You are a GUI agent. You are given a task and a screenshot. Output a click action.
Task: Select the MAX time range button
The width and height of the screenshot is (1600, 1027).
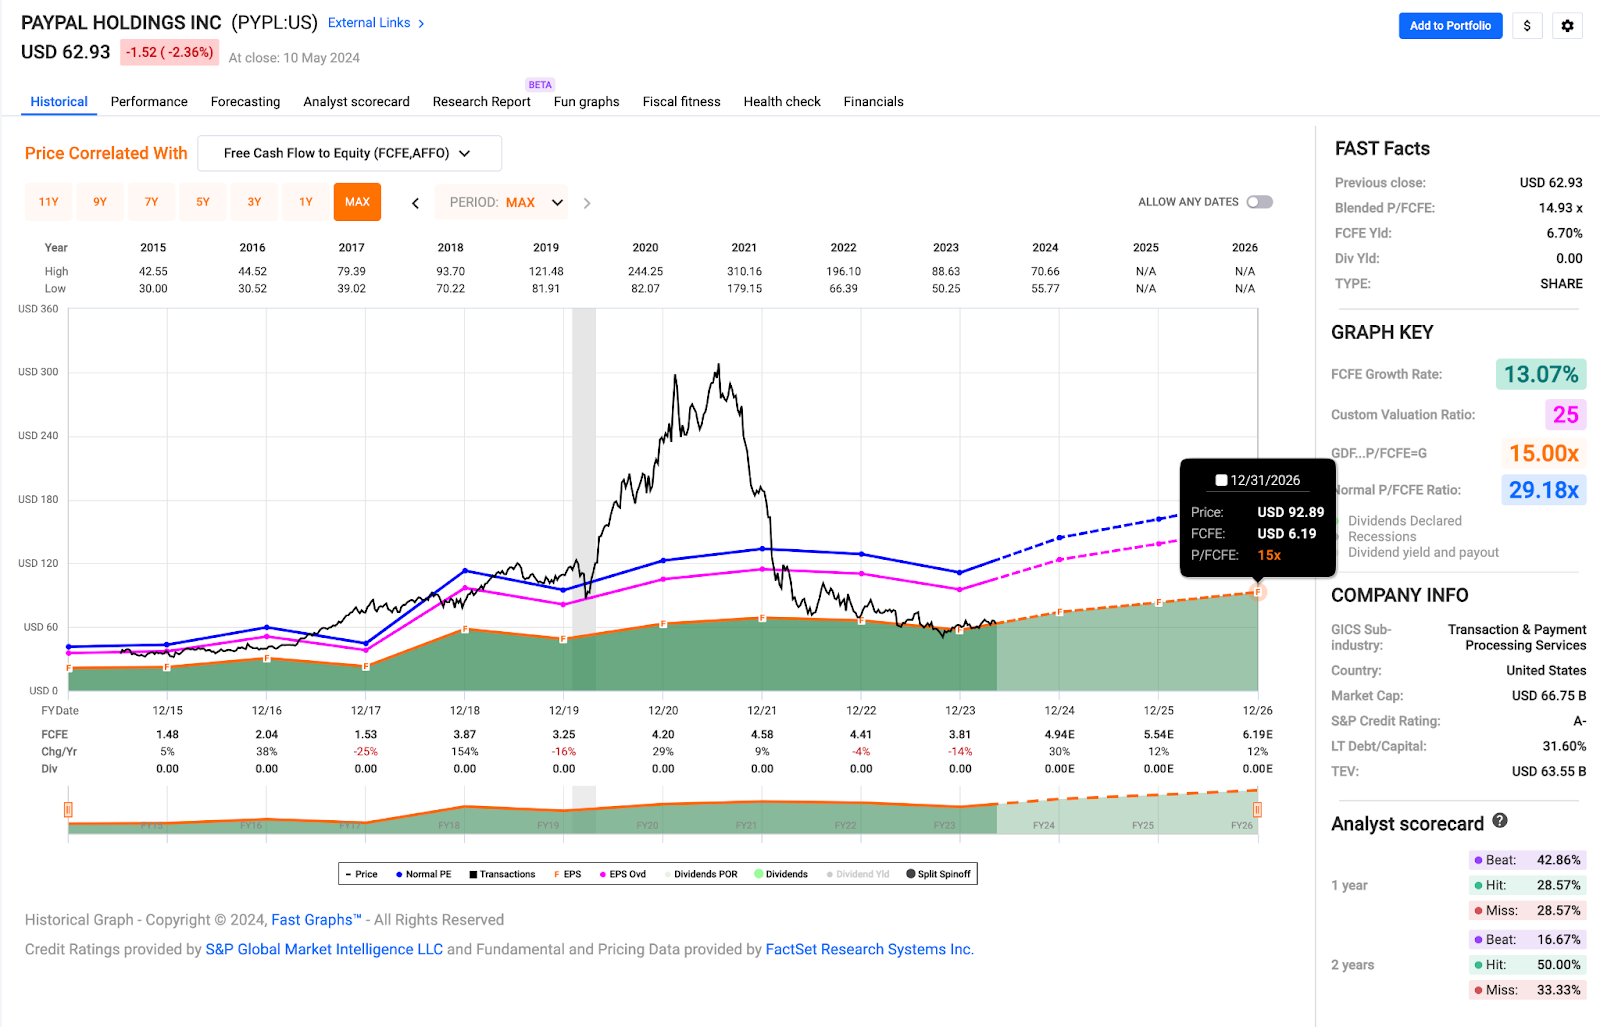tap(357, 202)
